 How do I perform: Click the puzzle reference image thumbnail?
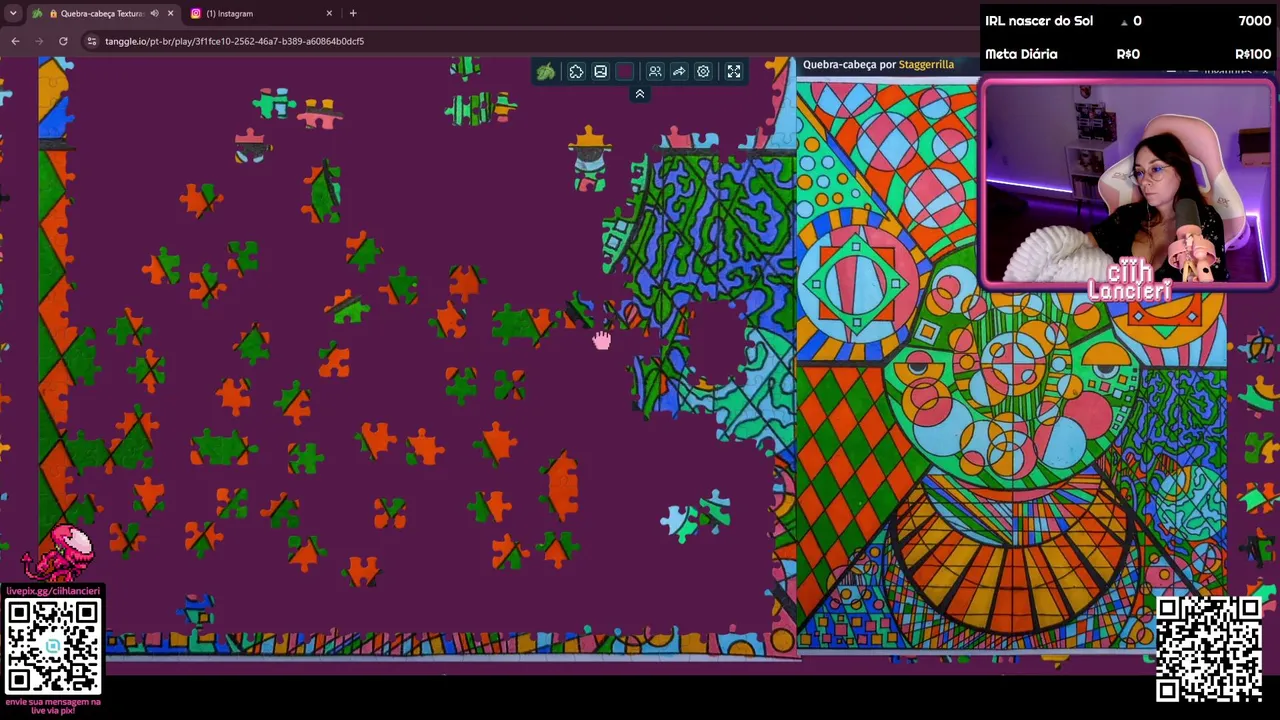(1011, 366)
